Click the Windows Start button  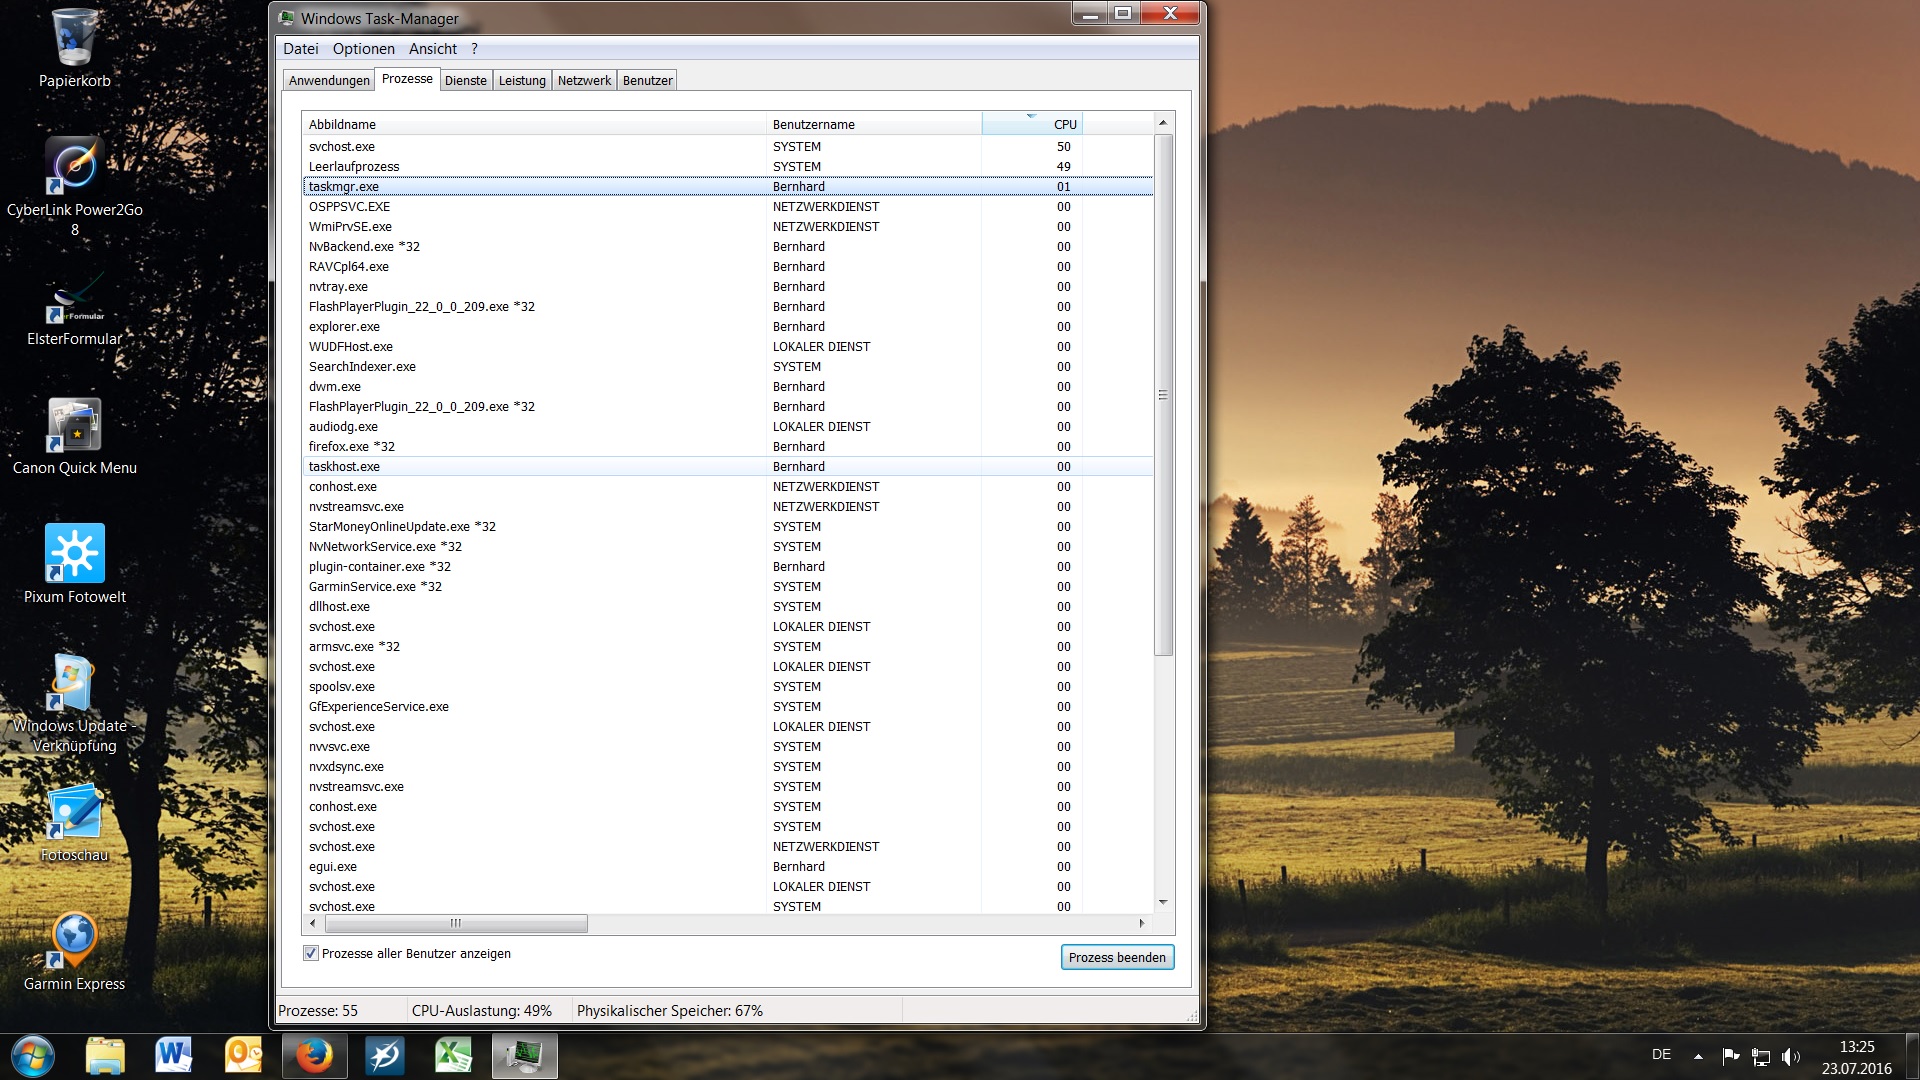(x=33, y=1056)
